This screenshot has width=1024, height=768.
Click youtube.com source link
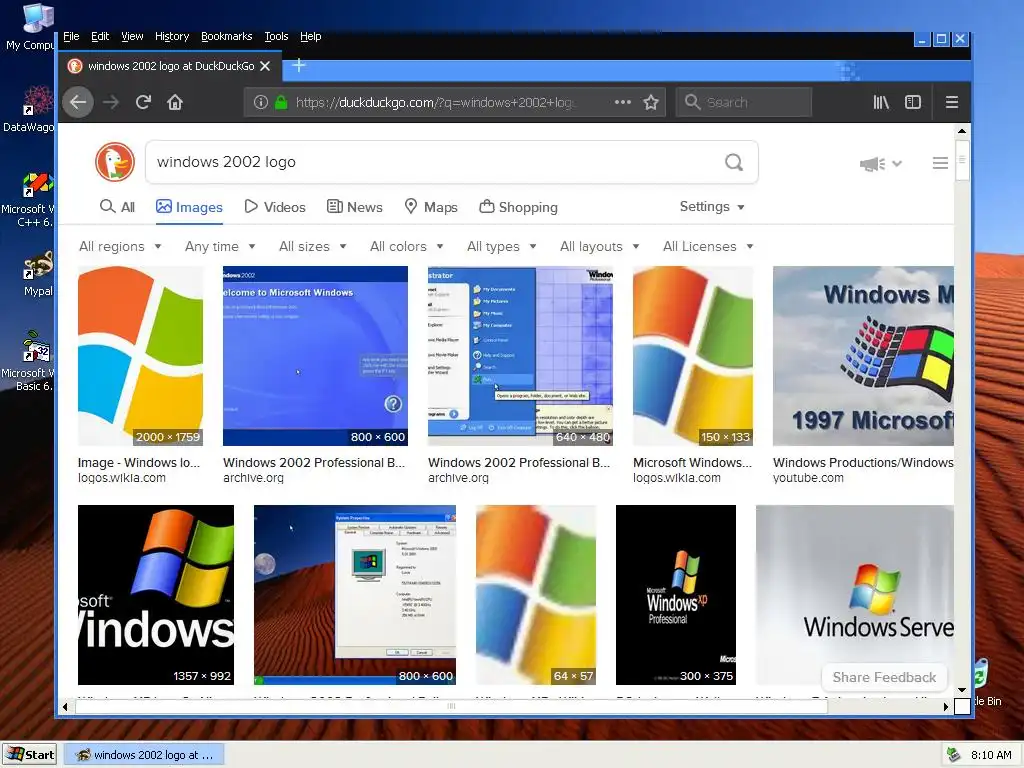pyautogui.click(x=808, y=478)
